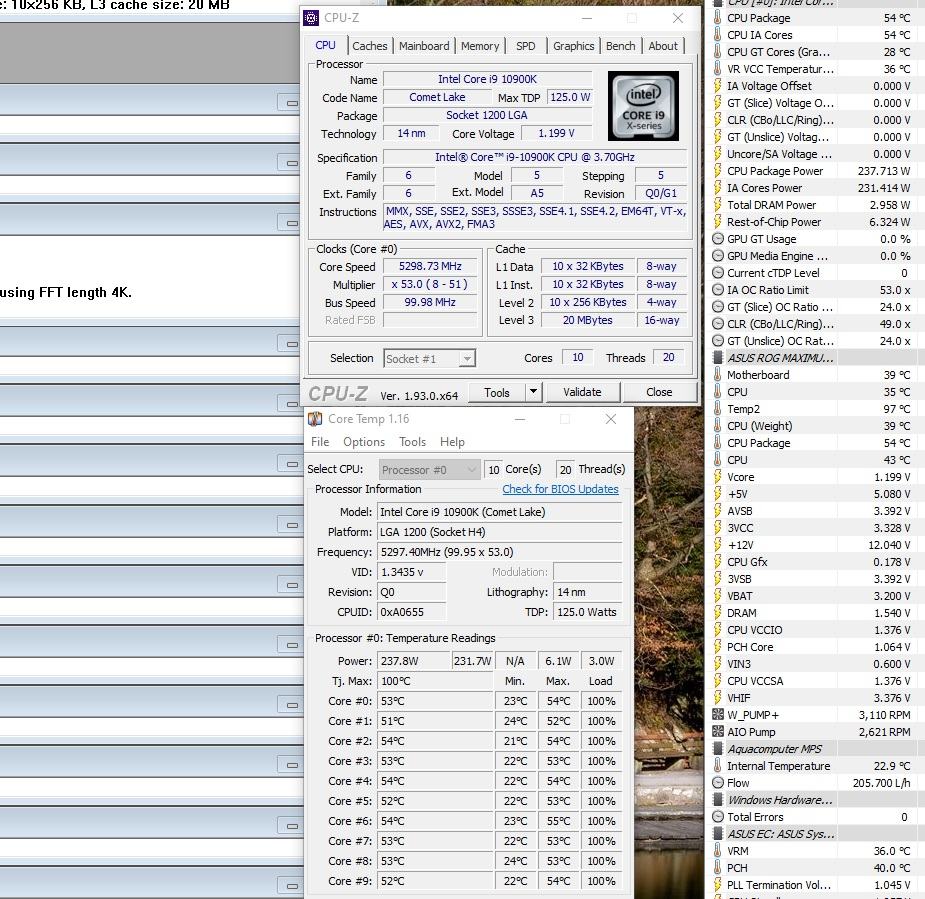Image resolution: width=925 pixels, height=899 pixels.
Task: Click the VID 1.3435 v field in Core Temp
Action: 411,572
